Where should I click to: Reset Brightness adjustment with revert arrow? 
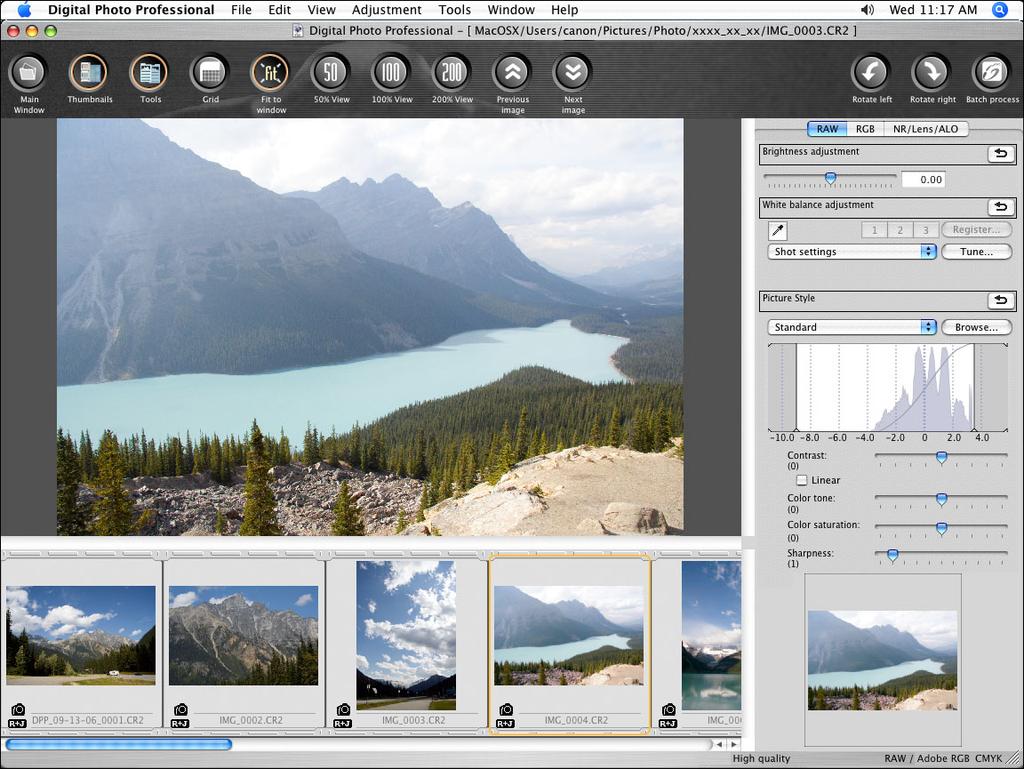point(1000,153)
